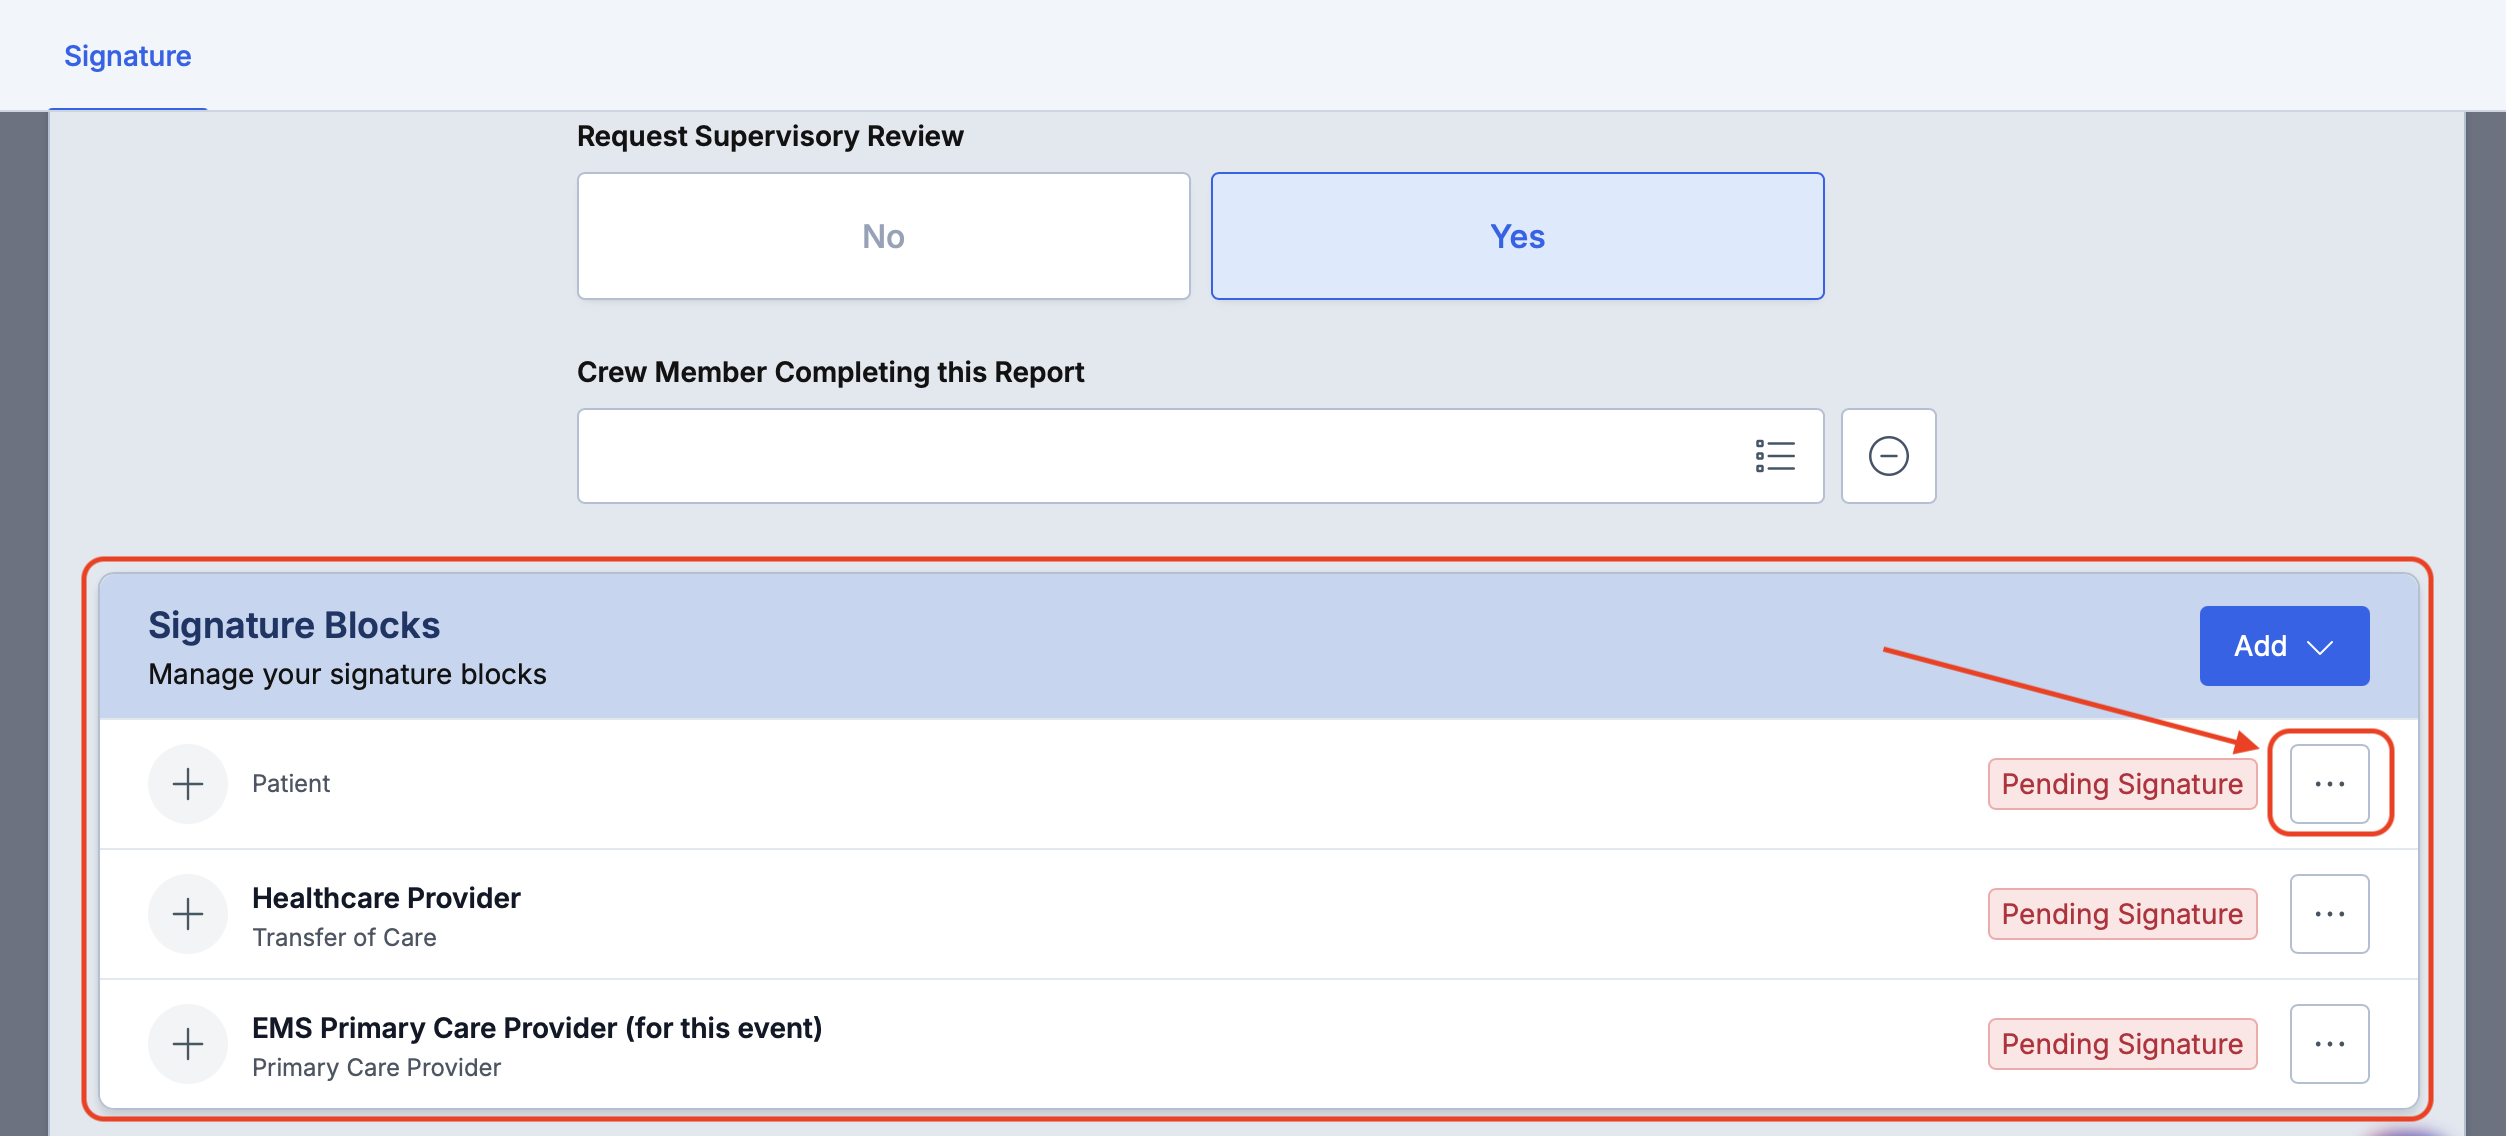Screen dimensions: 2506x1136
Task: Open Patient row three-dots menu
Action: coord(2329,784)
